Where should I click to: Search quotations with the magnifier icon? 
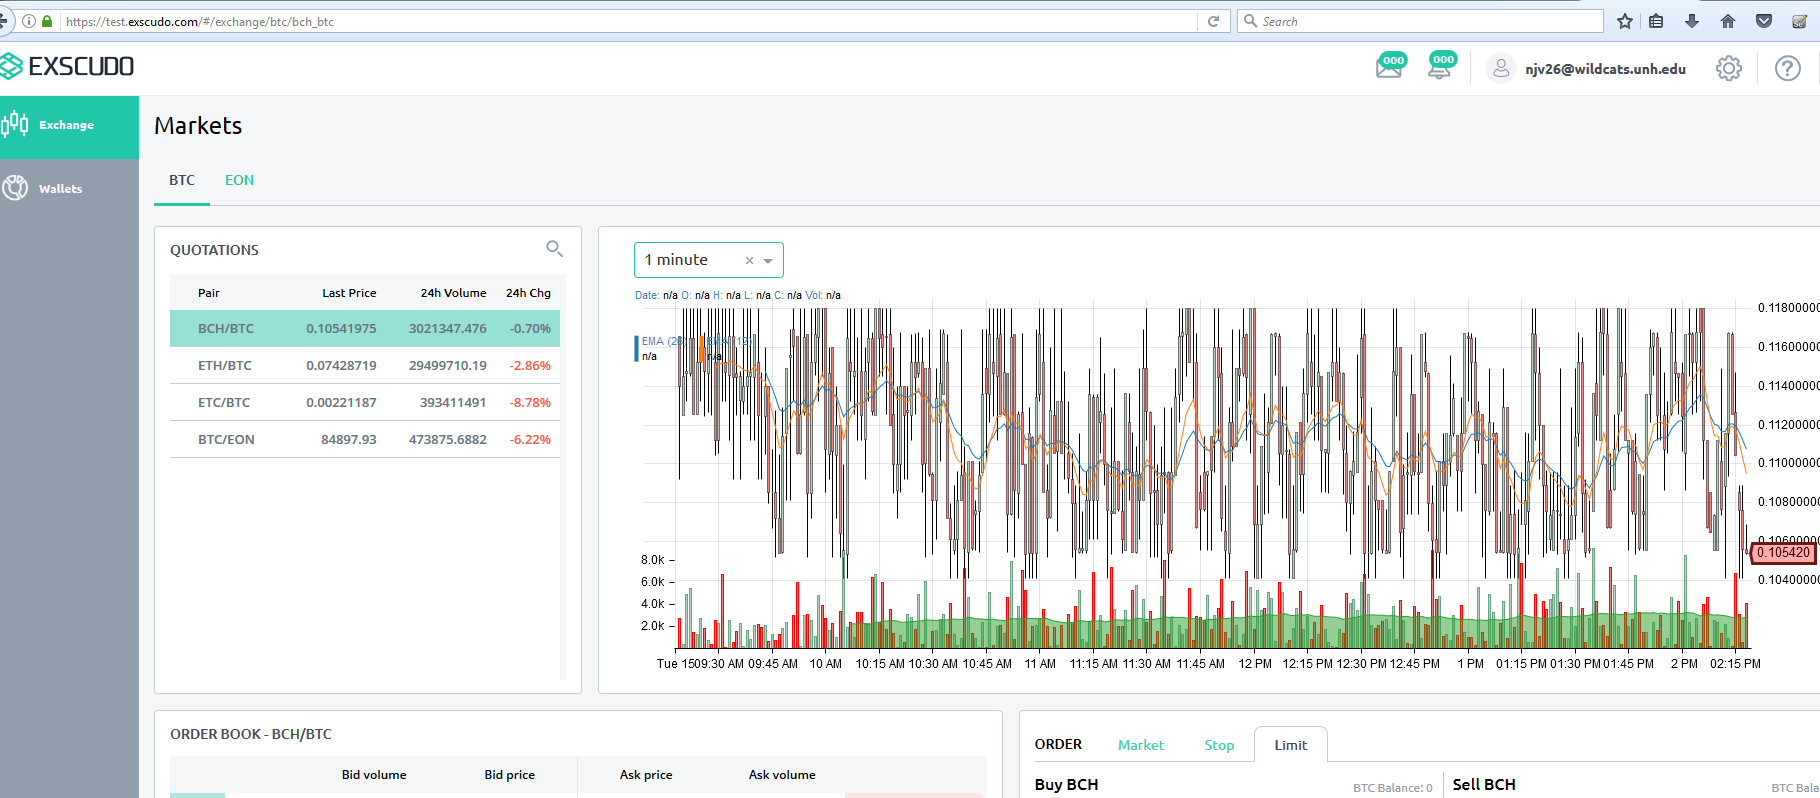(554, 249)
